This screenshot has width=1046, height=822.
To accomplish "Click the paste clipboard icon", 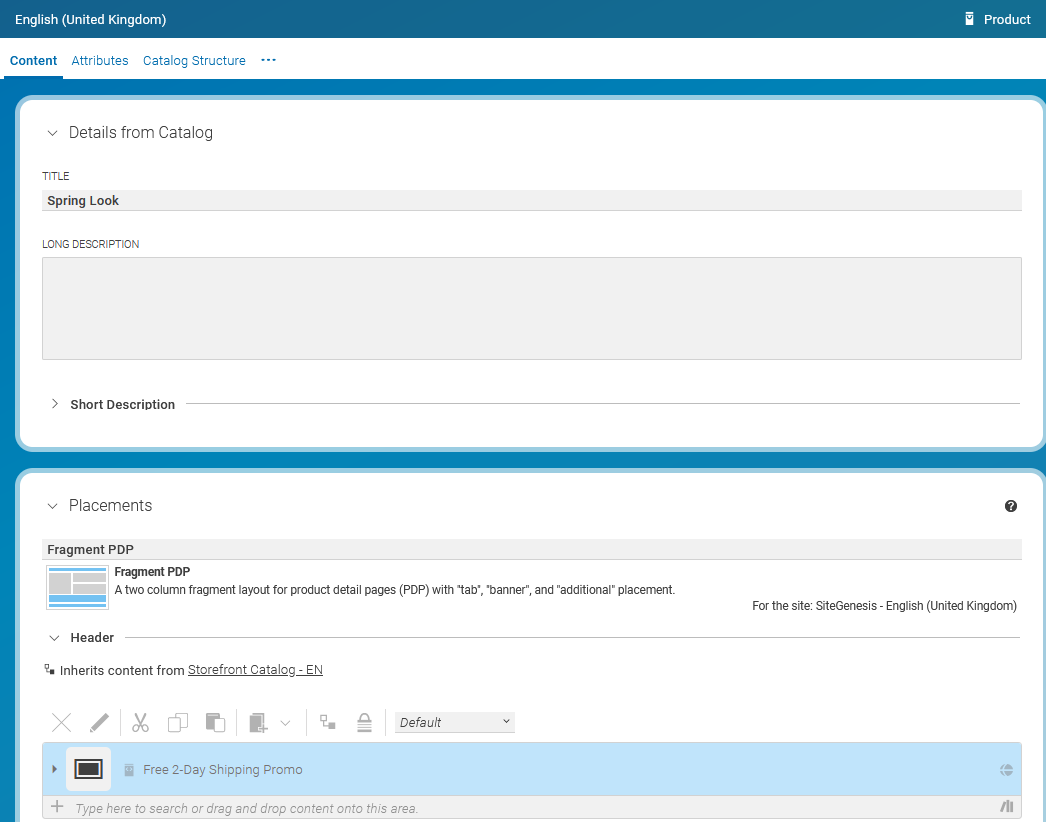I will (215, 722).
